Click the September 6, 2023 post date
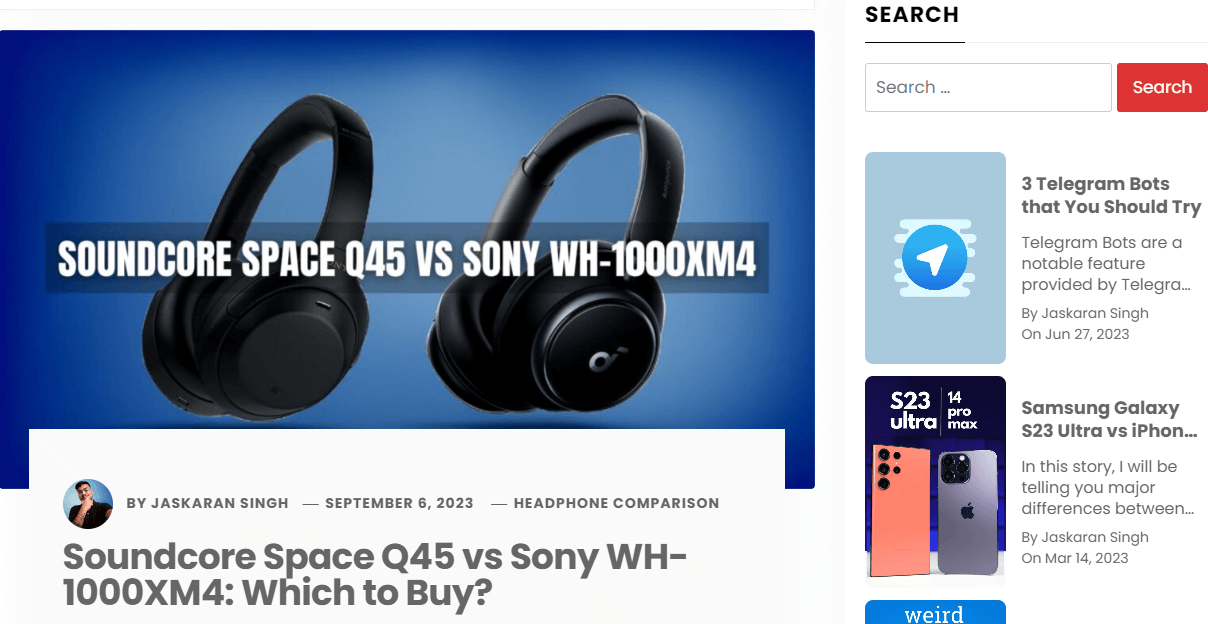 399,503
